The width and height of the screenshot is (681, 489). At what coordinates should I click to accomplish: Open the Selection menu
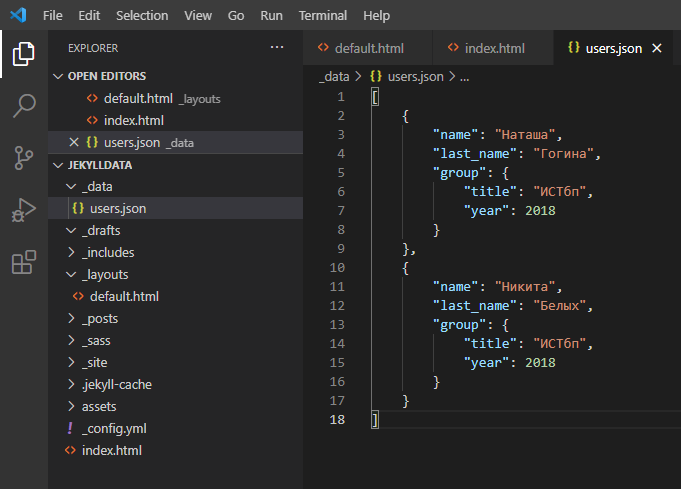tap(142, 16)
